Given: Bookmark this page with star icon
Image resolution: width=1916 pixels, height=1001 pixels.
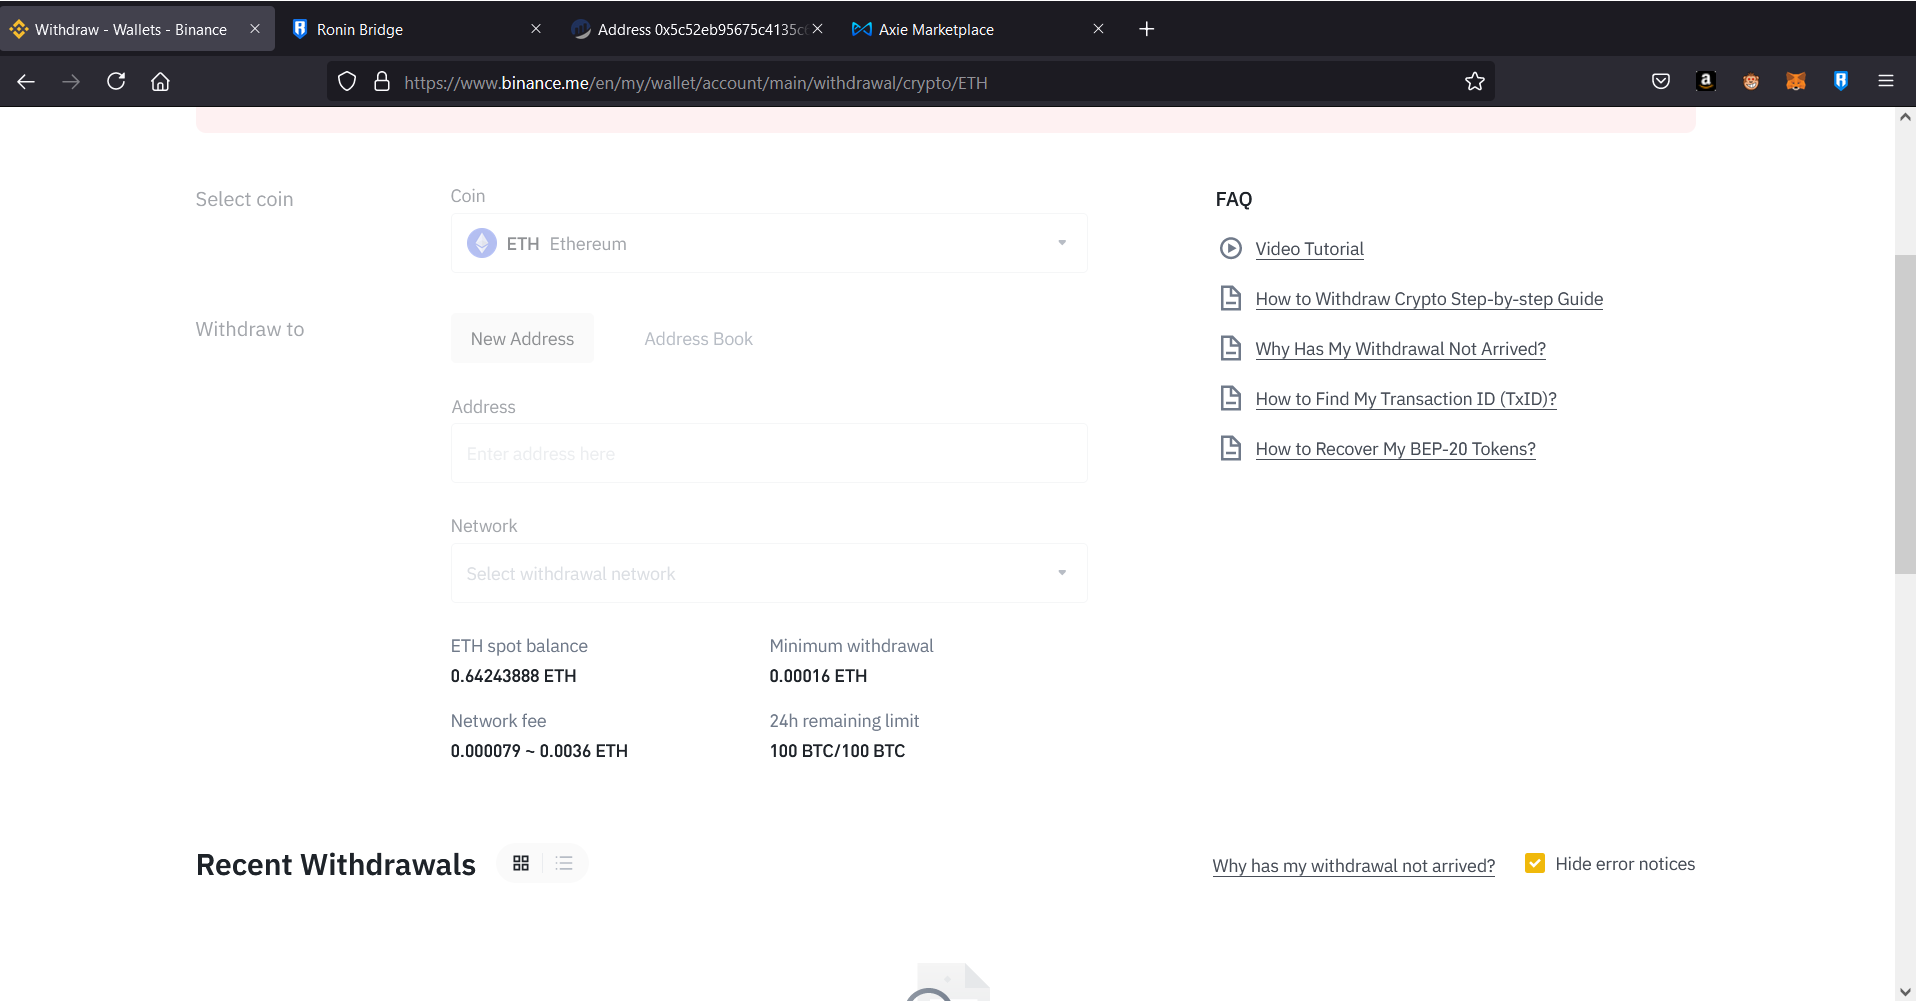Looking at the screenshot, I should [1475, 82].
